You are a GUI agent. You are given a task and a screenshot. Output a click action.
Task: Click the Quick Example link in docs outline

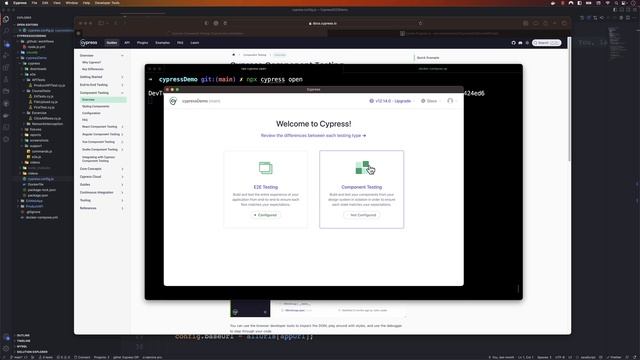pos(428,58)
